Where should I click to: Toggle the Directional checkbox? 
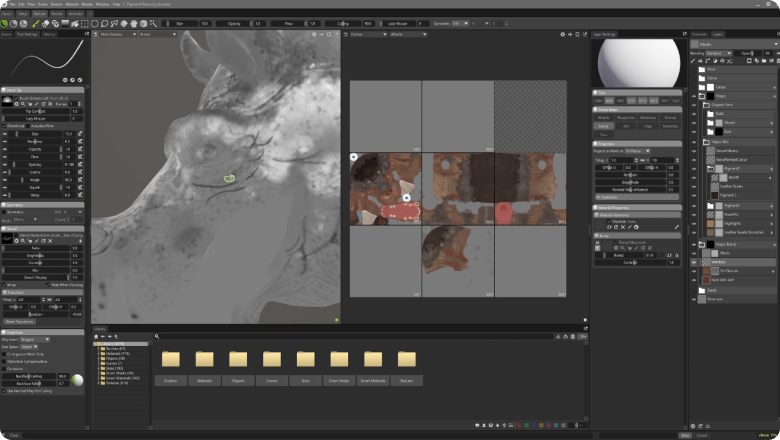5,126
